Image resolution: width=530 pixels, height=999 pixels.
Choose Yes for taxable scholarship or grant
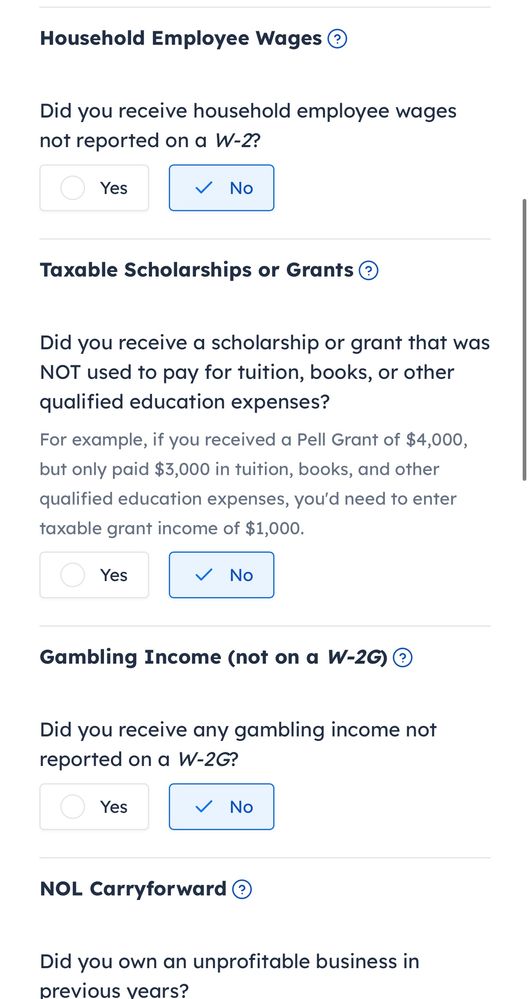pos(94,575)
